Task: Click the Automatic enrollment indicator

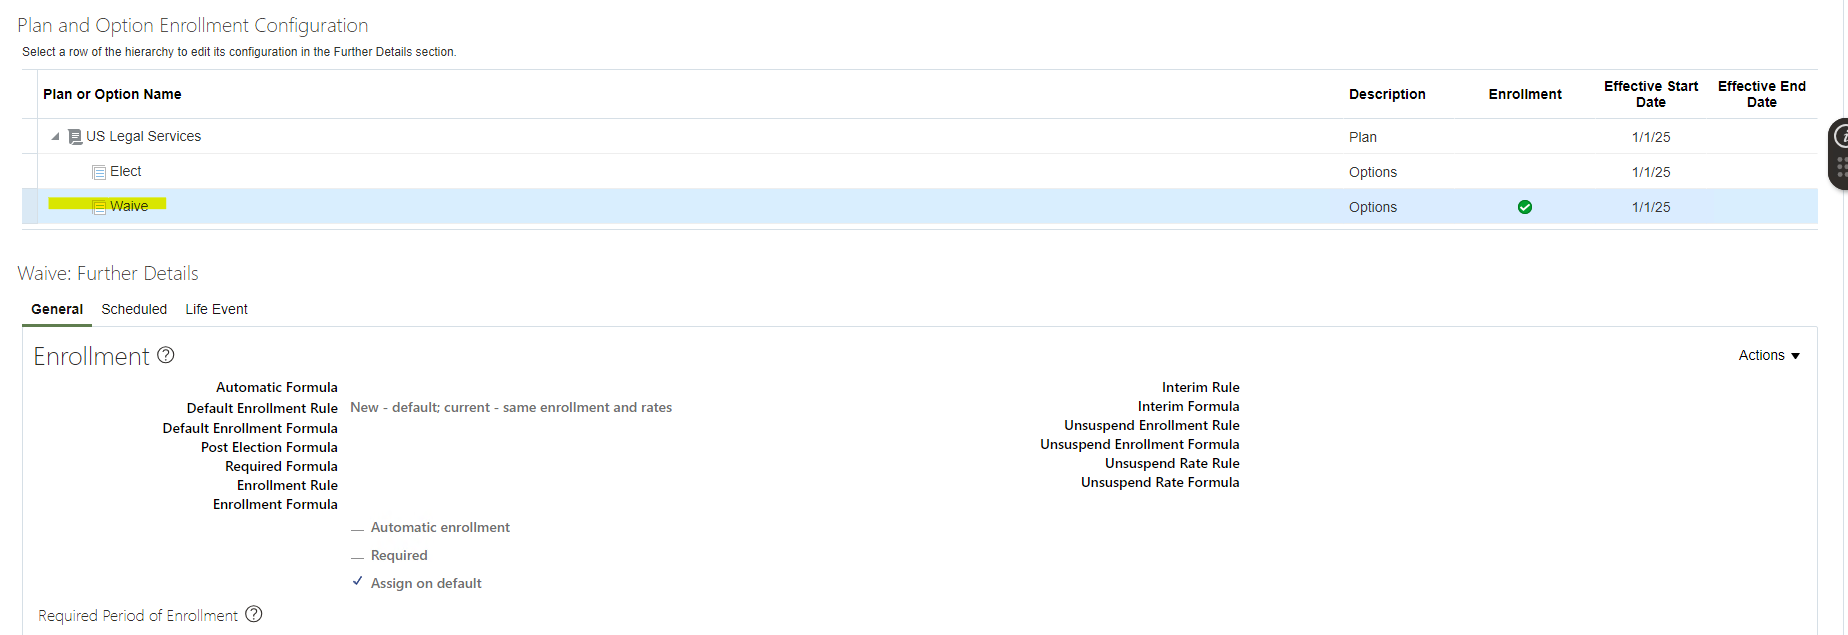Action: coord(357,528)
